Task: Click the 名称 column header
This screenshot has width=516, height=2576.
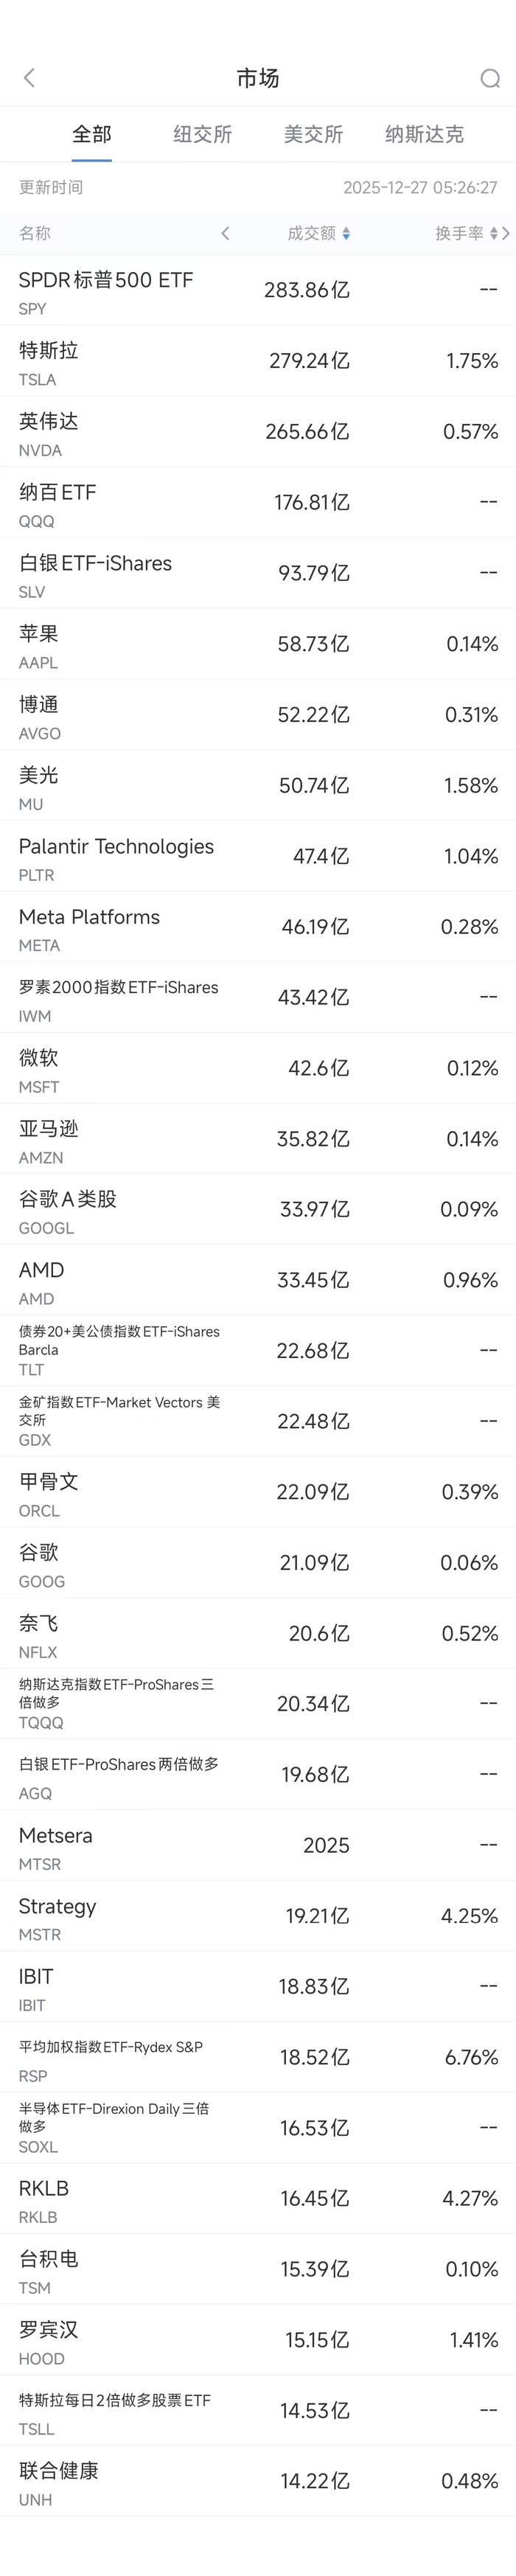Action: tap(35, 233)
